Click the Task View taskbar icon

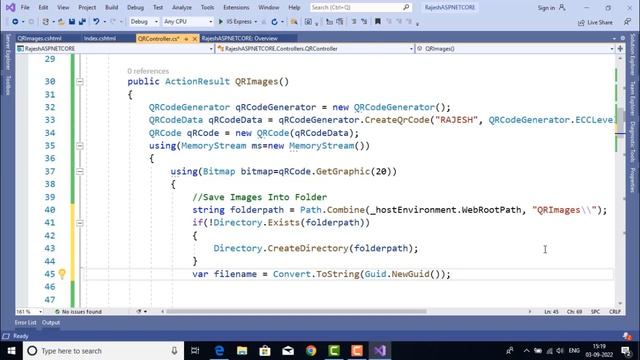point(195,351)
